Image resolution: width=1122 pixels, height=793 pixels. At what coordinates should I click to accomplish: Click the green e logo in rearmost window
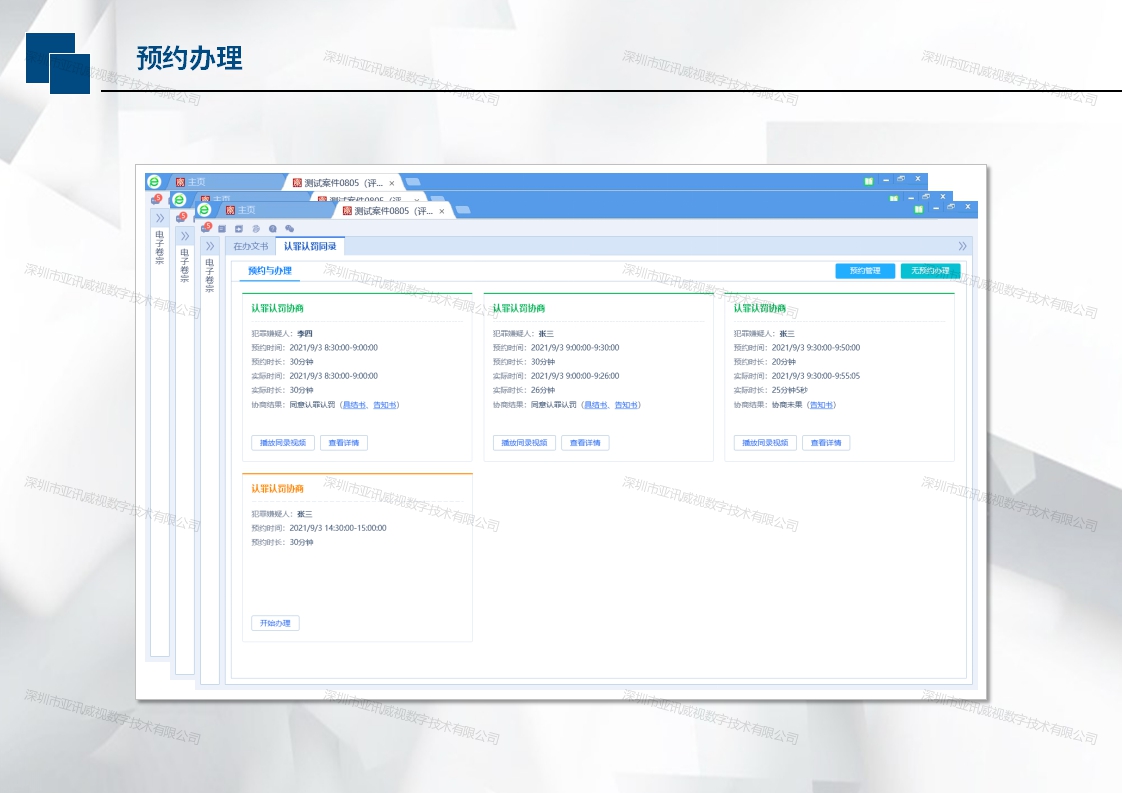point(154,182)
